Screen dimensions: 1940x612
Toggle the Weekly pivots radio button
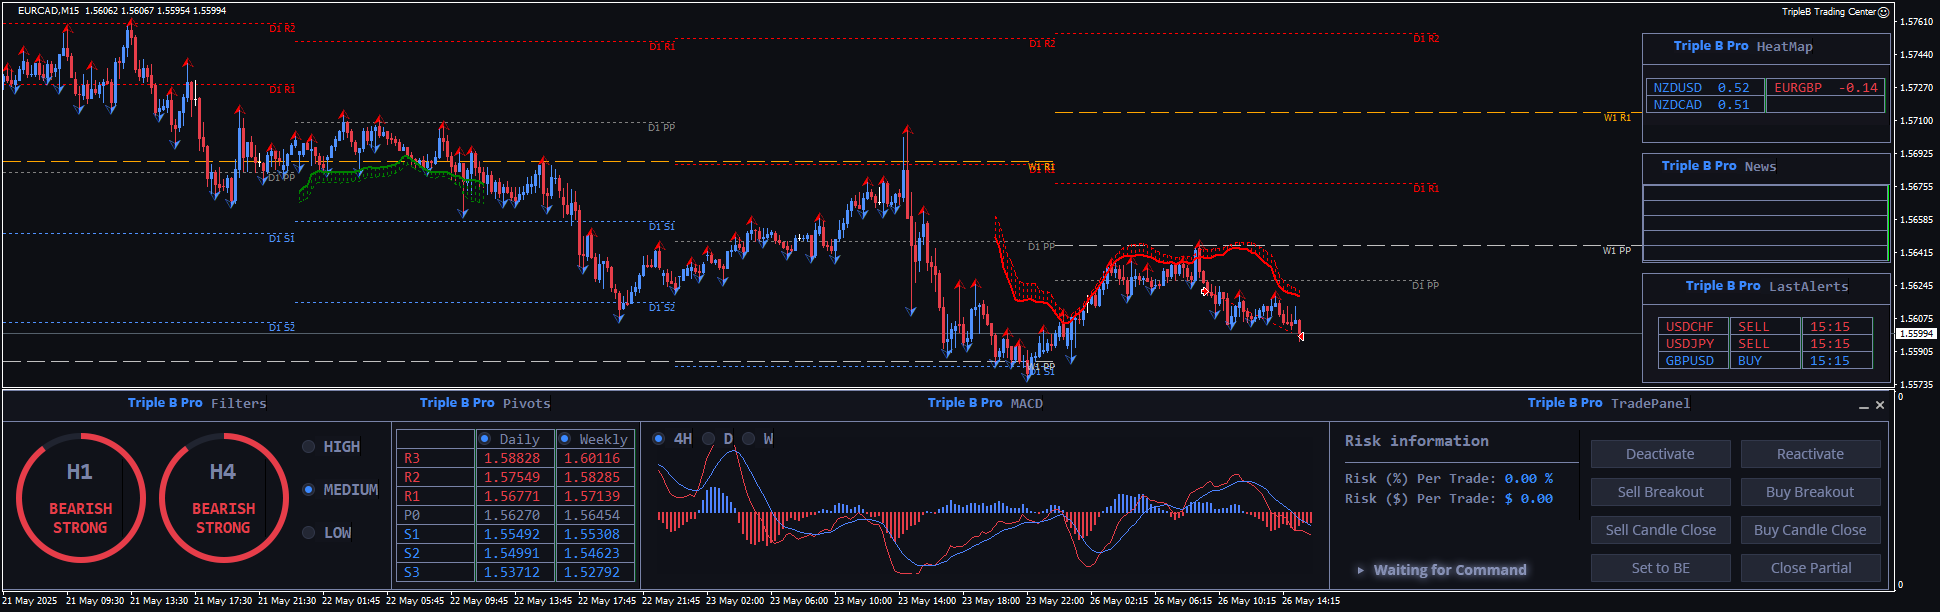tap(565, 439)
